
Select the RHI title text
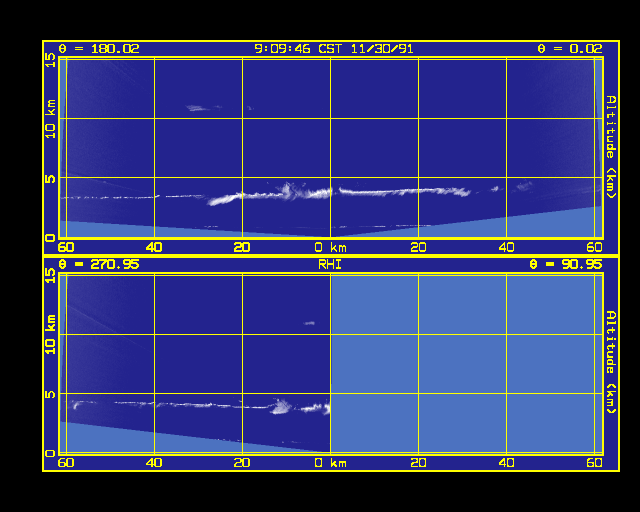tap(330, 265)
